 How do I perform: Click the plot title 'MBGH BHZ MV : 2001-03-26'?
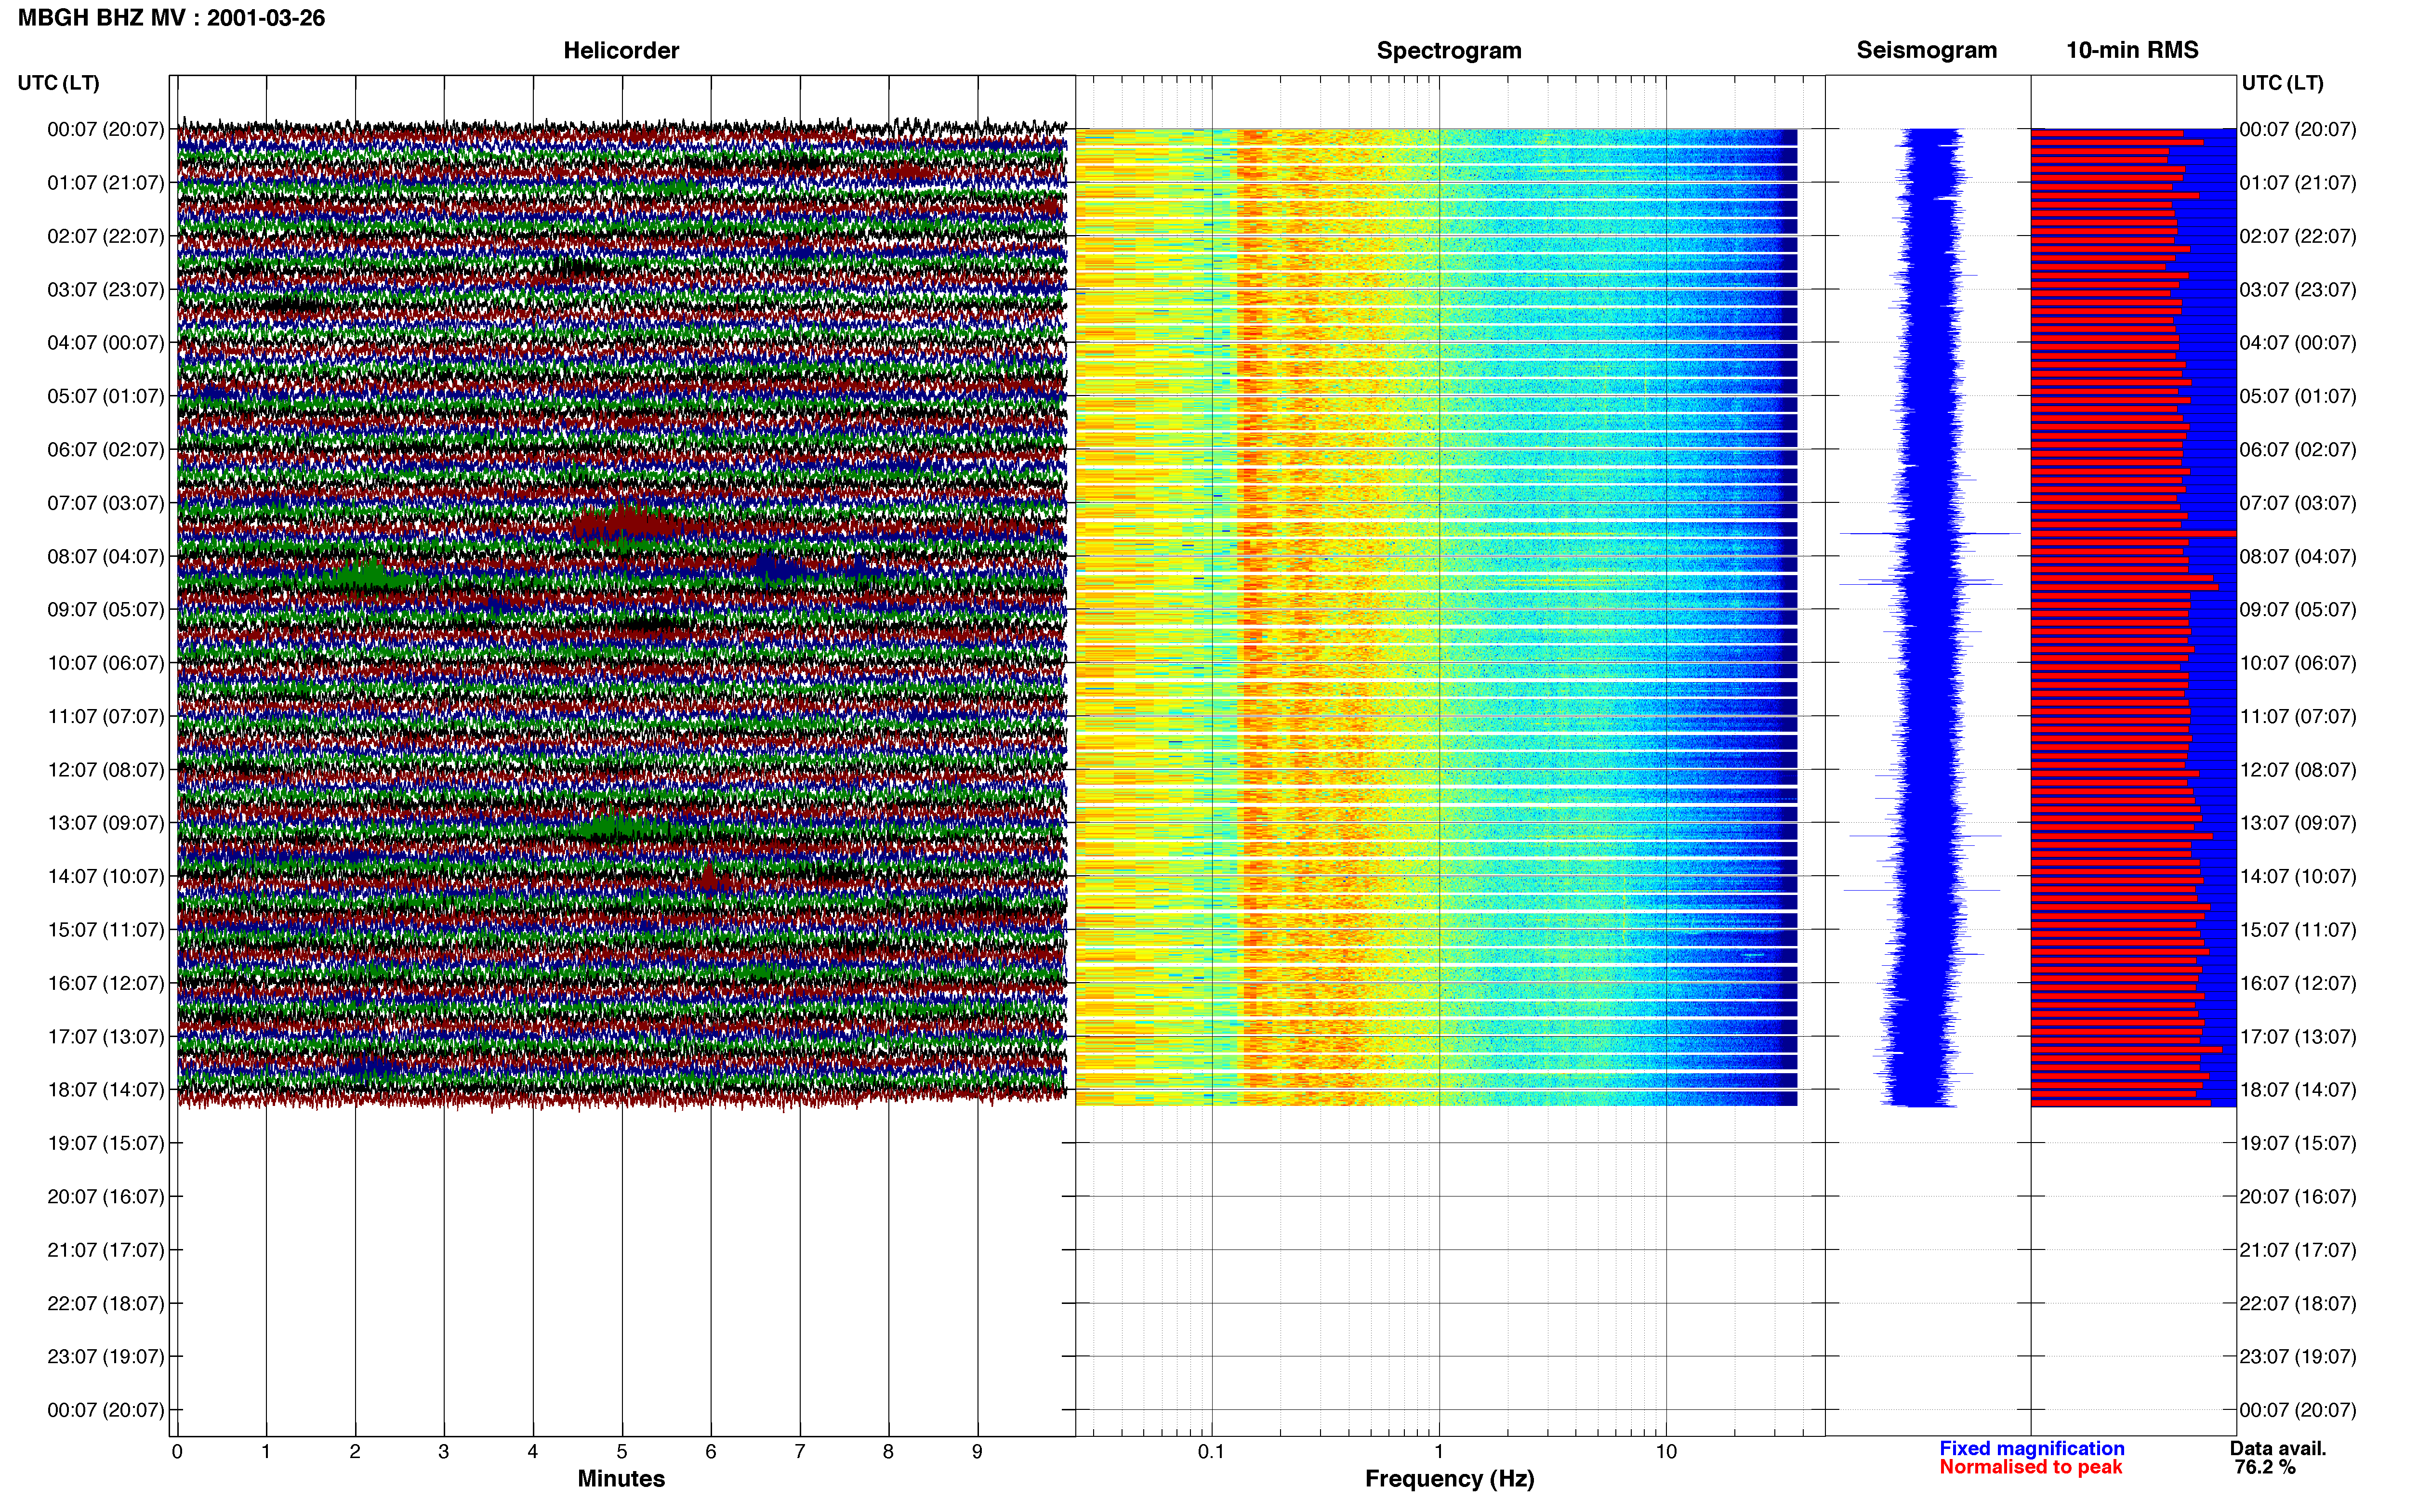coord(171,18)
